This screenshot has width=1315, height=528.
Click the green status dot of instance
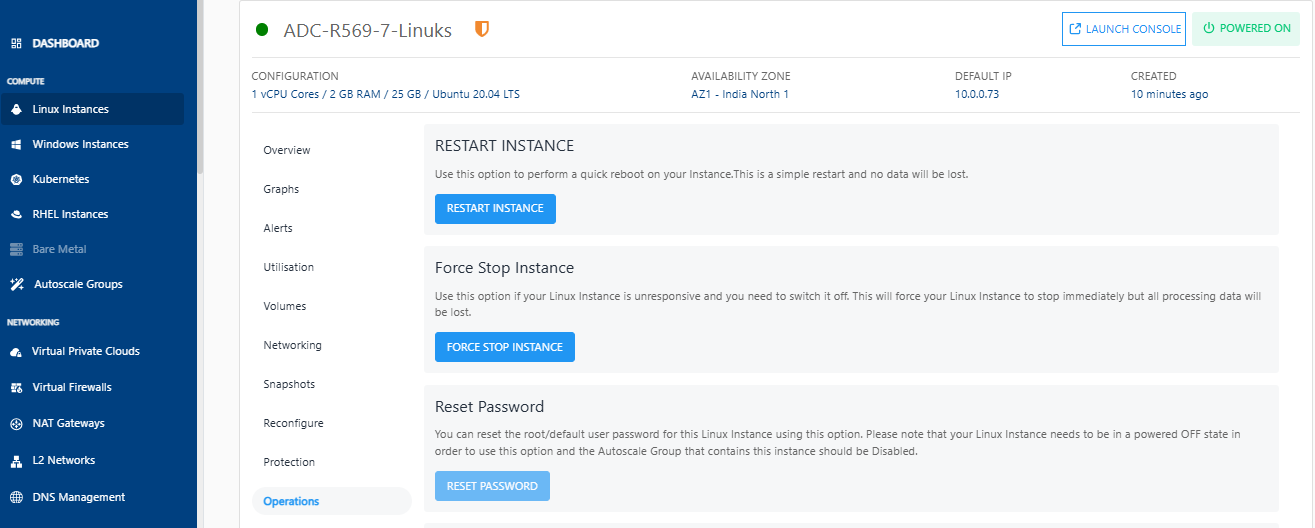(x=263, y=30)
